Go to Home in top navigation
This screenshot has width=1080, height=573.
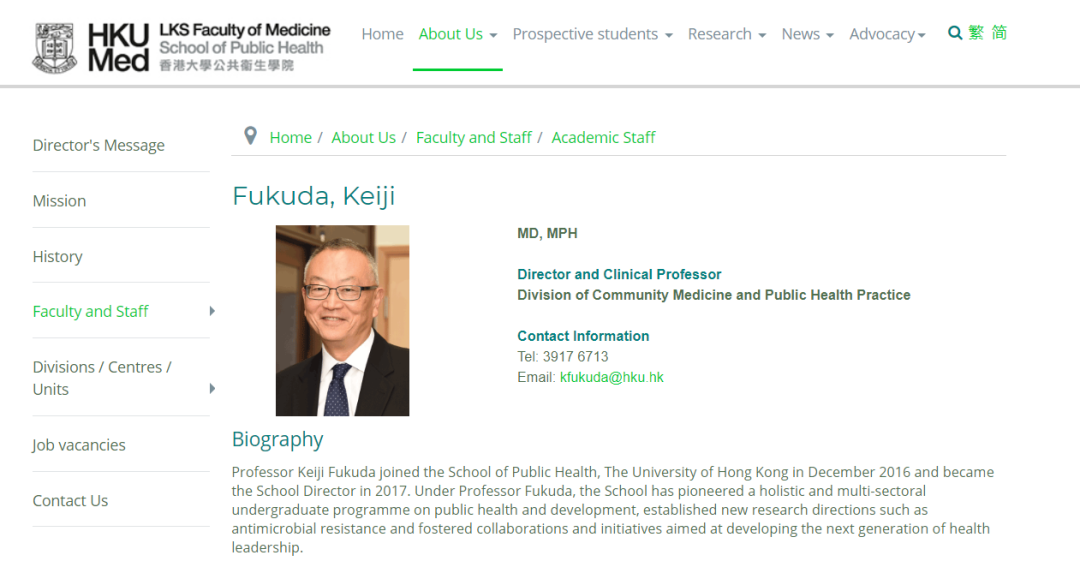pos(382,34)
